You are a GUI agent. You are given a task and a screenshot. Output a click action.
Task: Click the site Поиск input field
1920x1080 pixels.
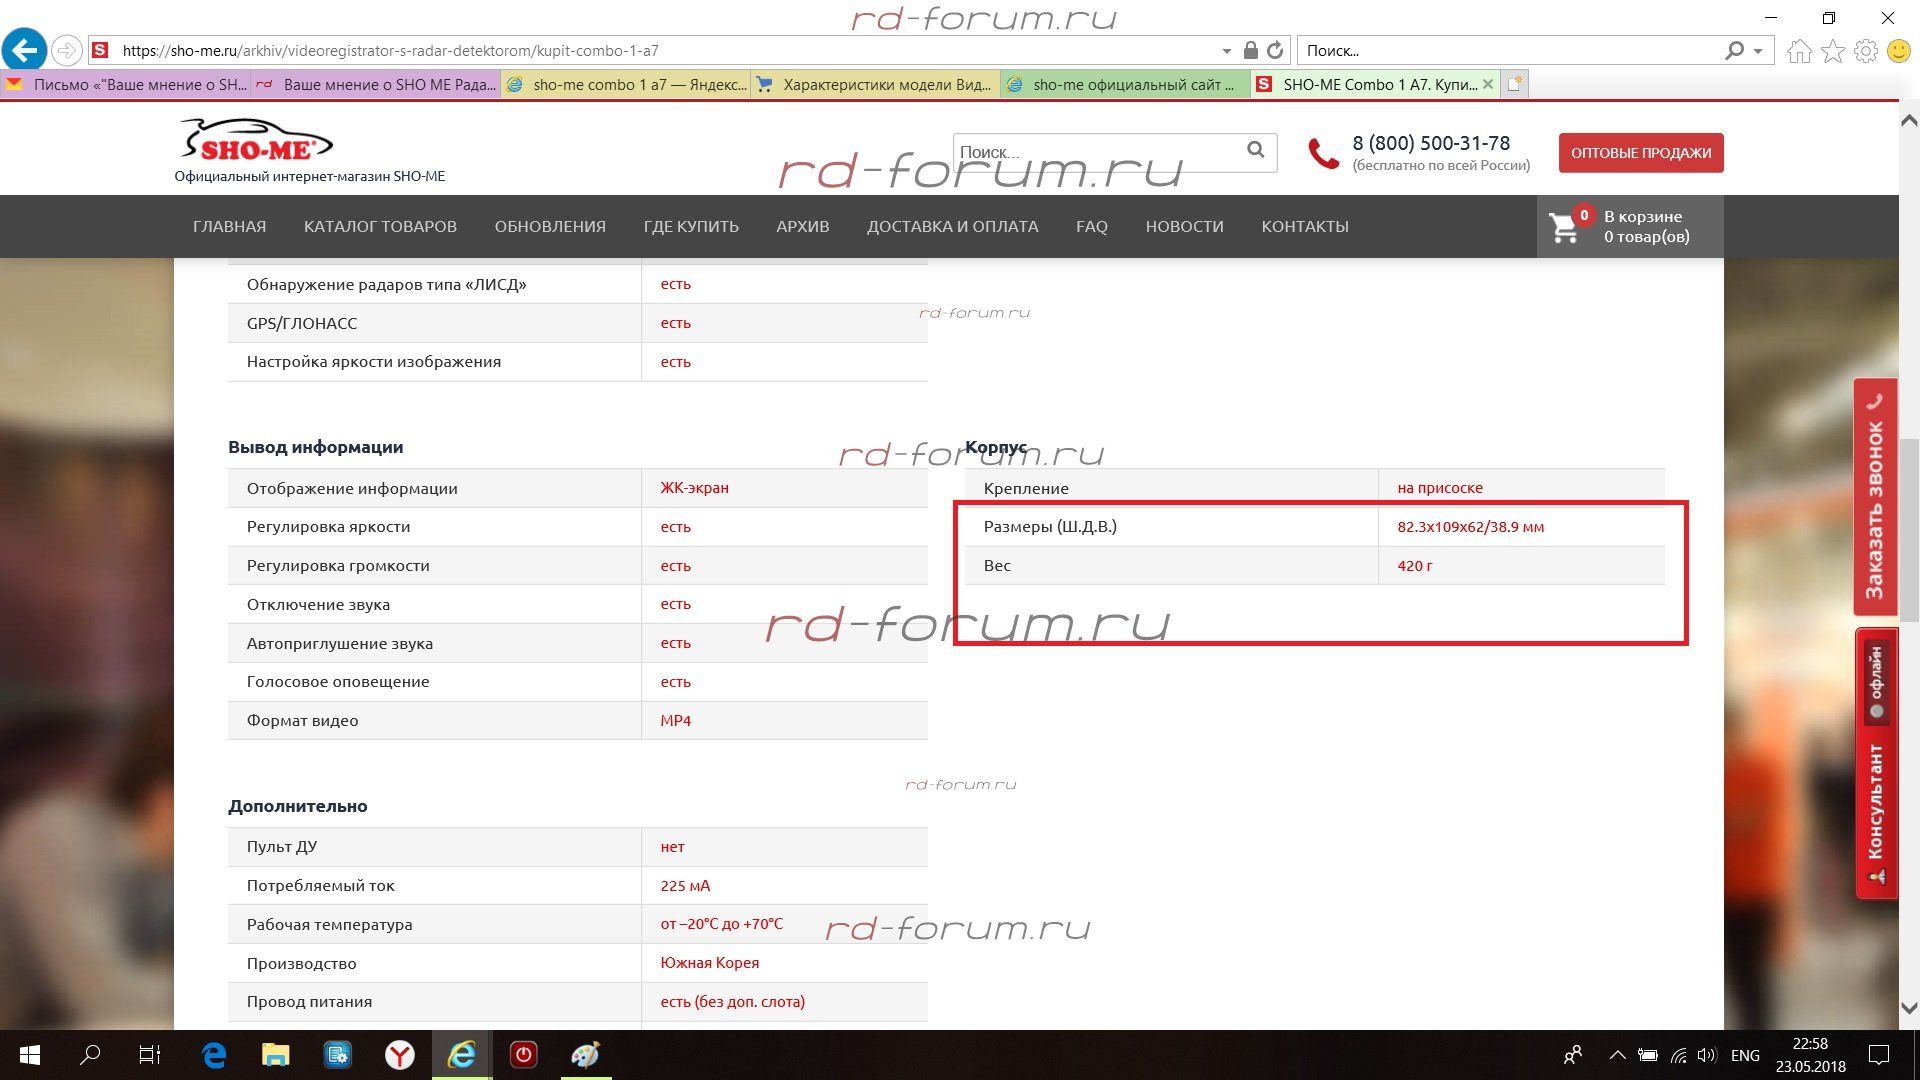[x=1095, y=152]
